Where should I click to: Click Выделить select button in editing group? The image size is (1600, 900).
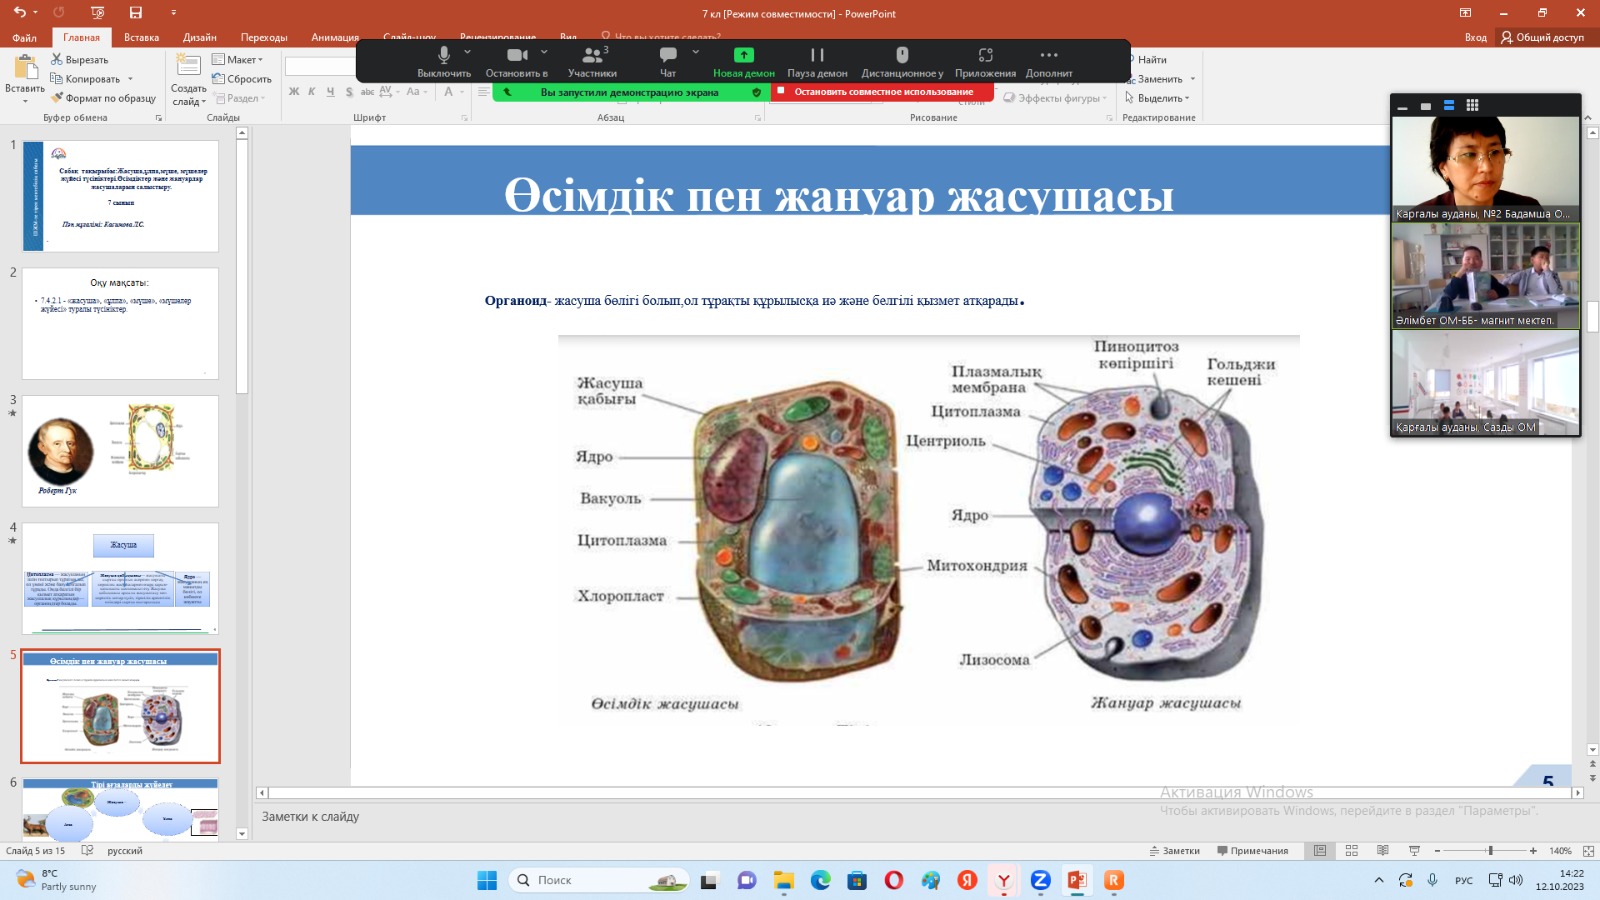(x=1157, y=98)
